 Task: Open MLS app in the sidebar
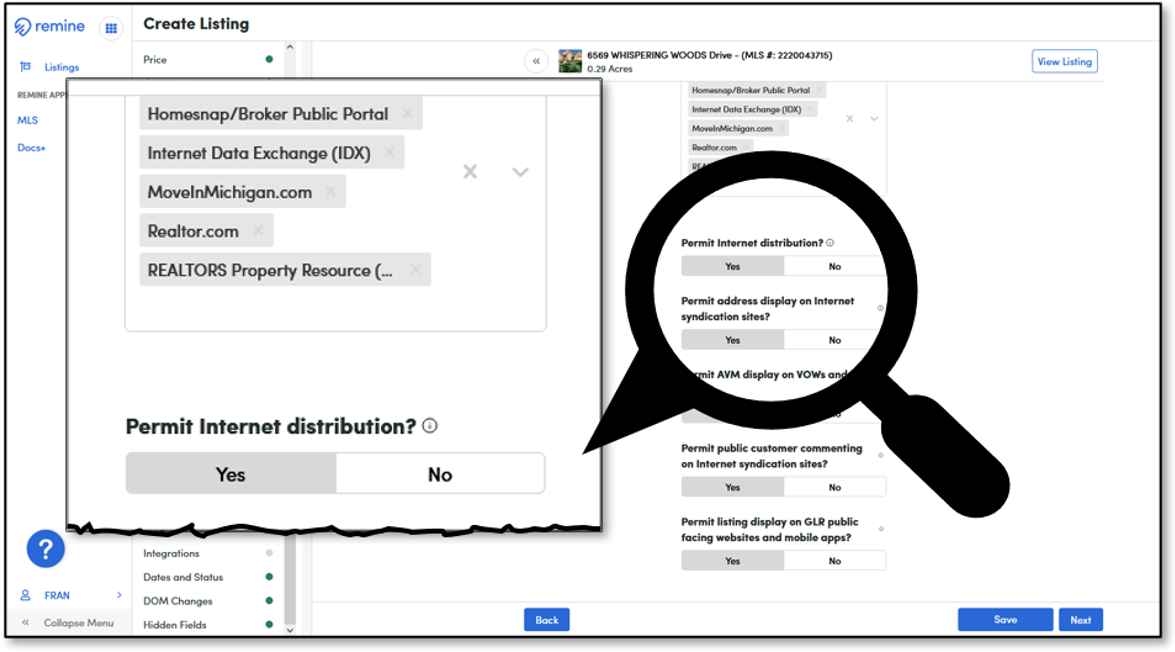coord(28,120)
